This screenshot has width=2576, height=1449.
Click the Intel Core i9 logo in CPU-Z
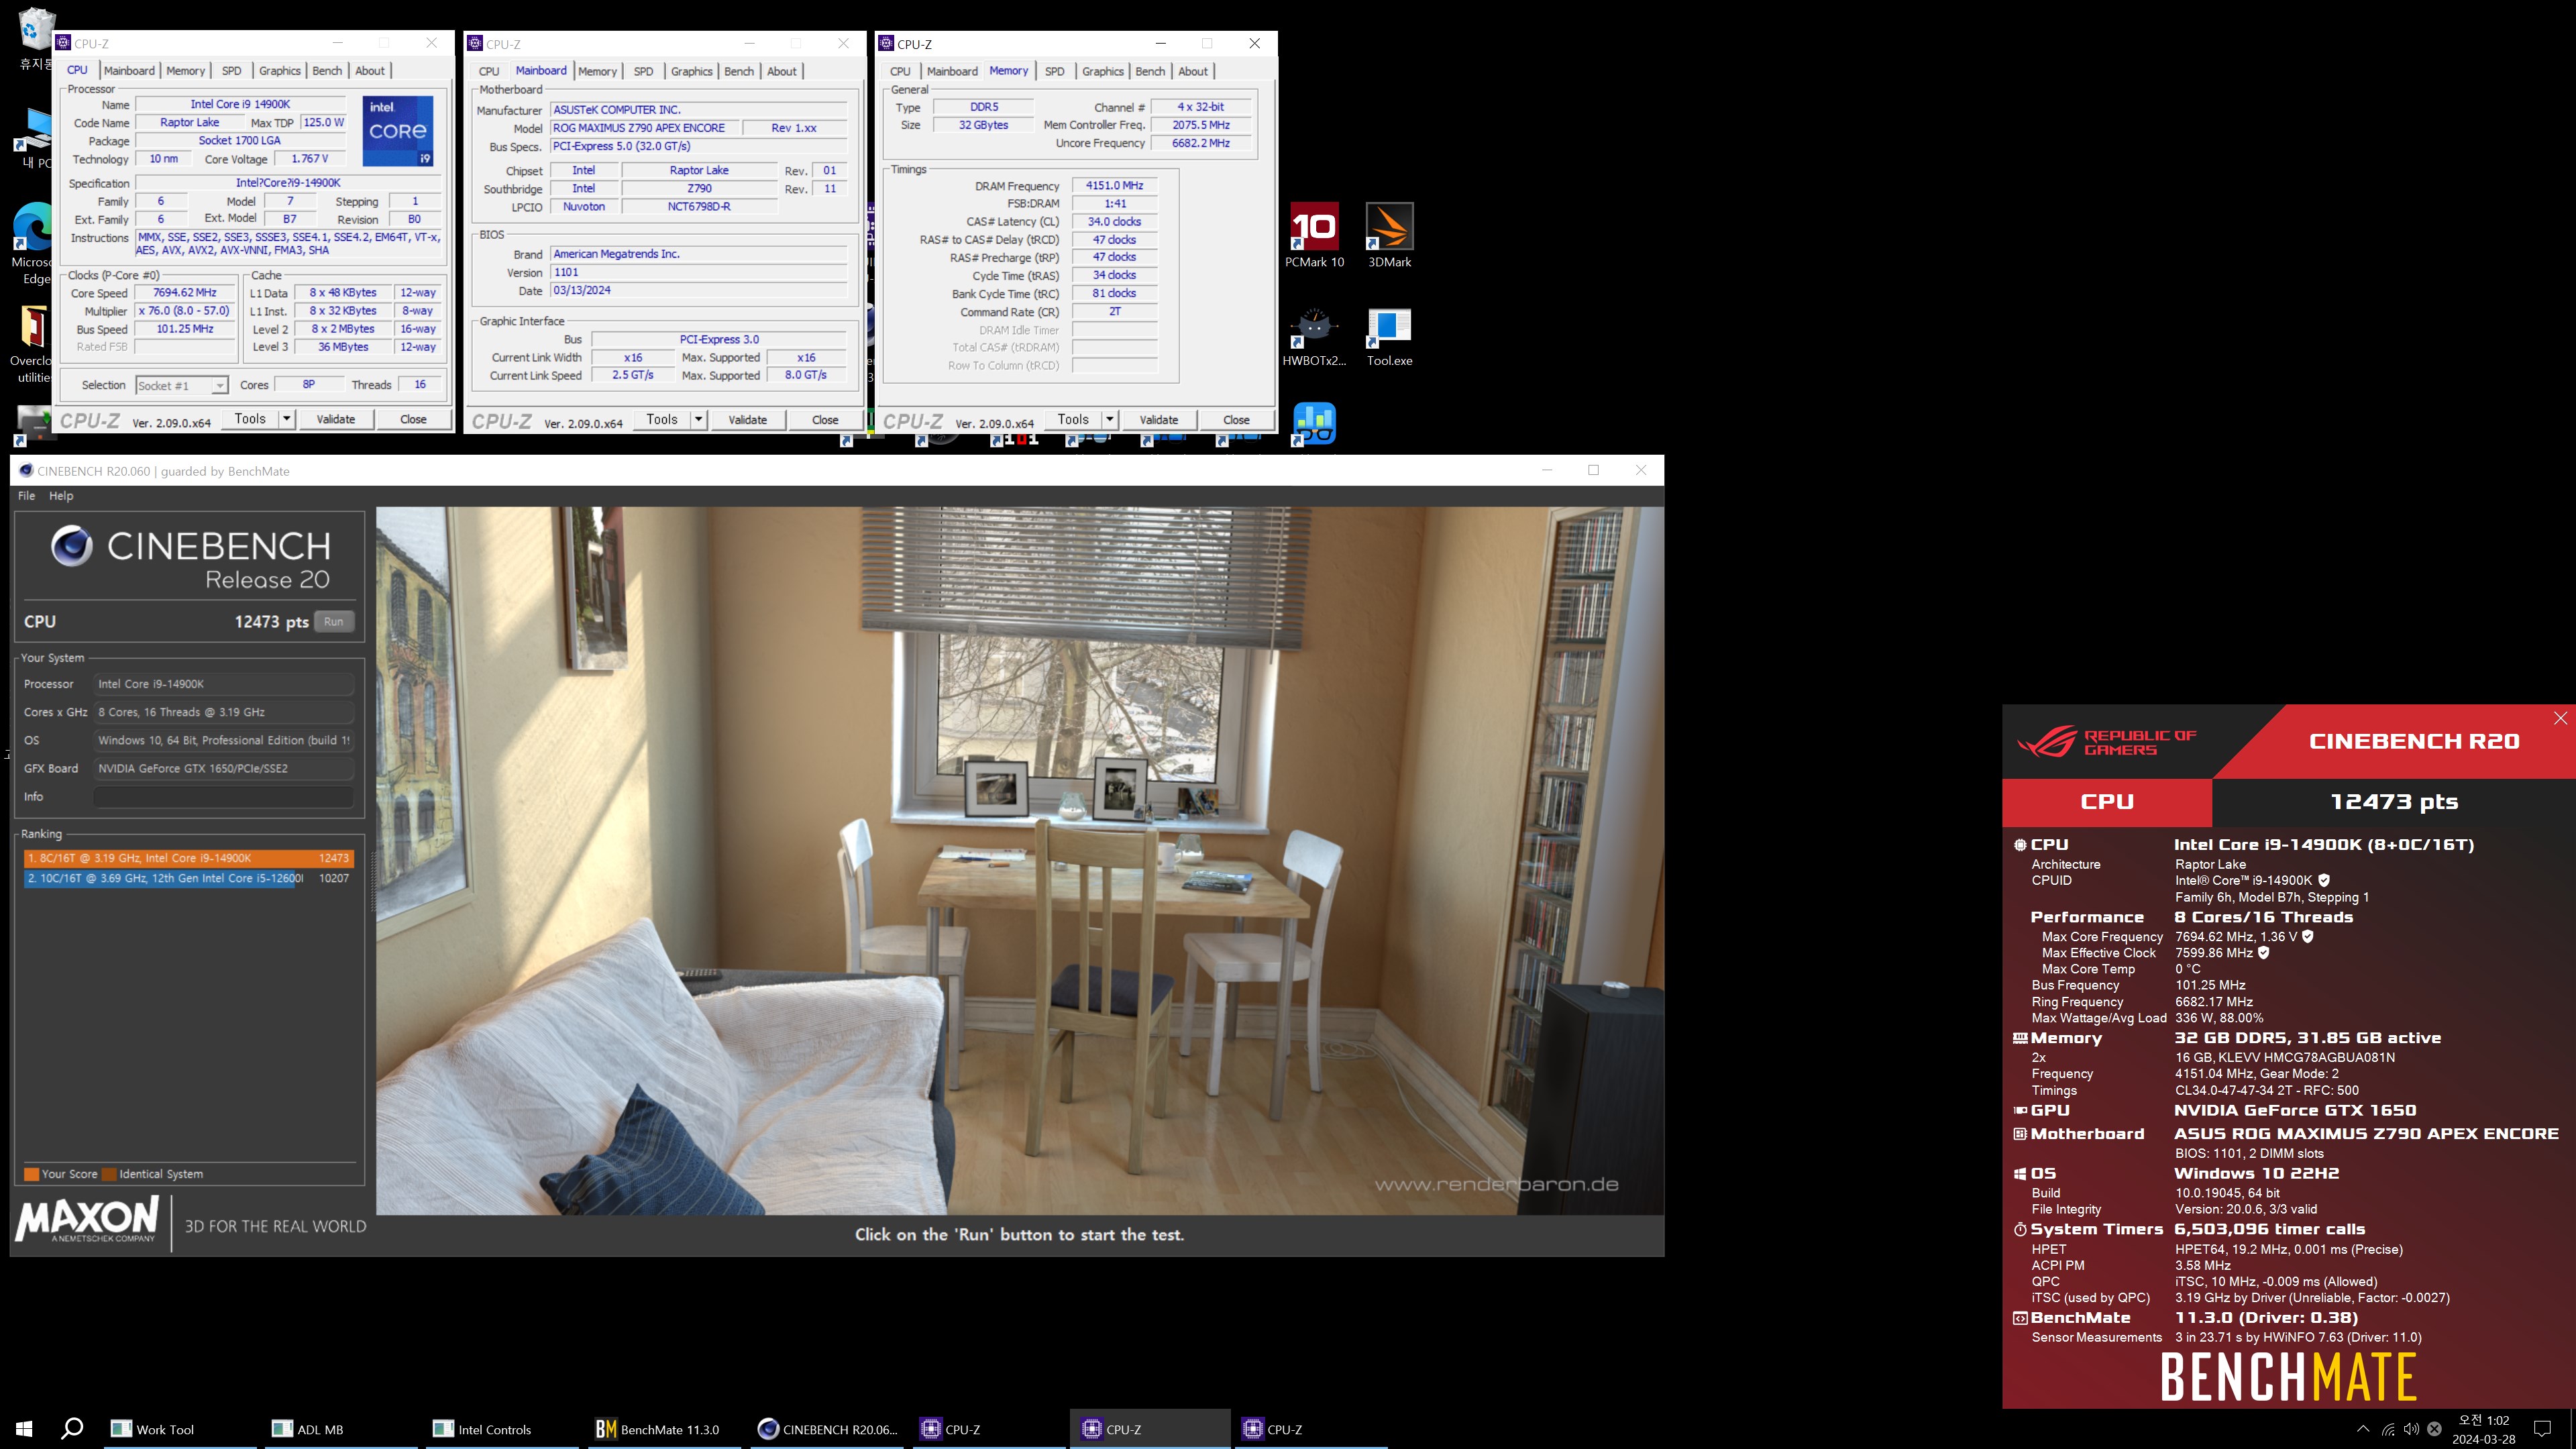tap(398, 130)
